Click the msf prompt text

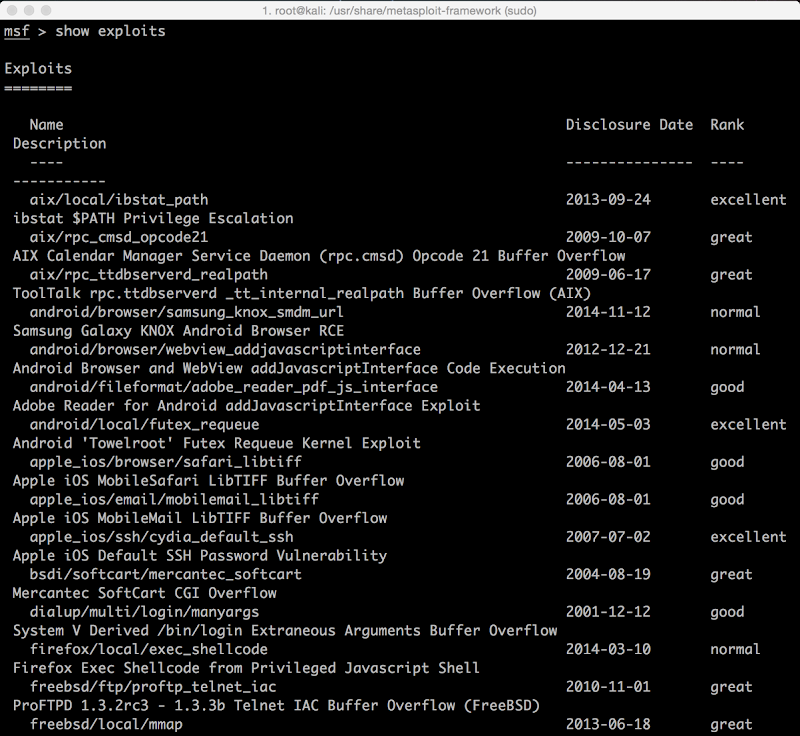click(x=16, y=31)
